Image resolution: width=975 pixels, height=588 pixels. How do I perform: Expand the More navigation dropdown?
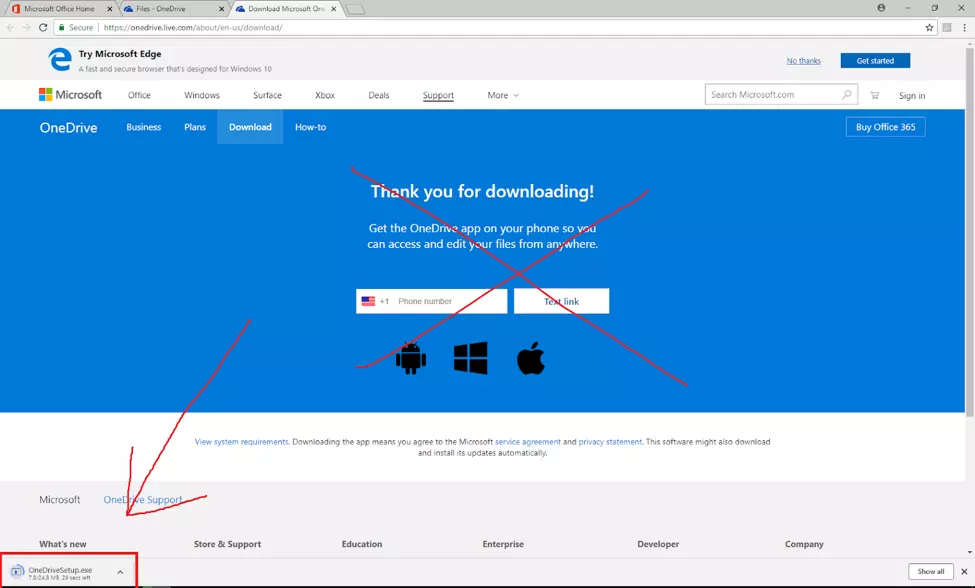pyautogui.click(x=503, y=95)
